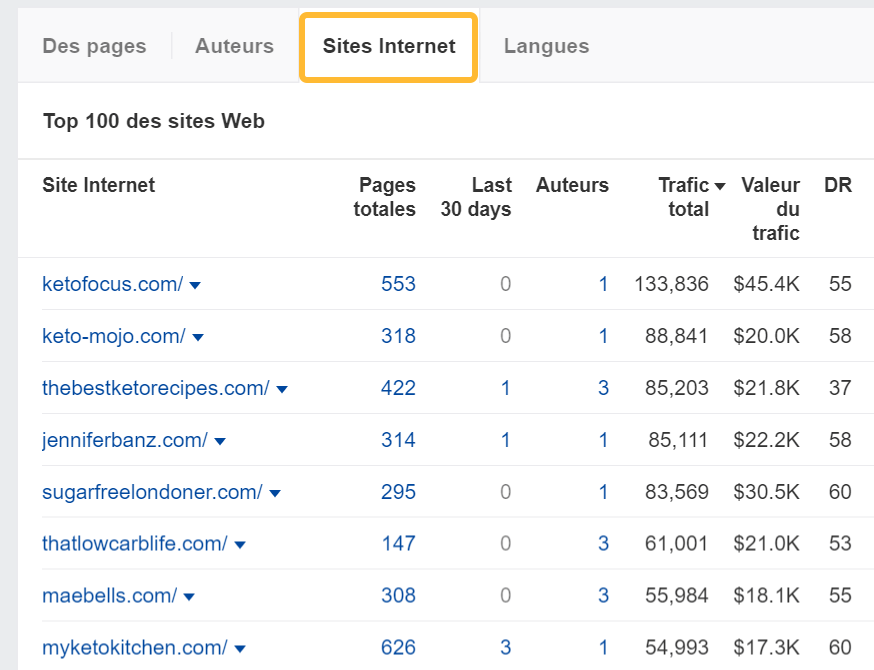The height and width of the screenshot is (670, 874).
Task: Open the dropdown next to thatlowcarblife.com
Action: click(240, 543)
